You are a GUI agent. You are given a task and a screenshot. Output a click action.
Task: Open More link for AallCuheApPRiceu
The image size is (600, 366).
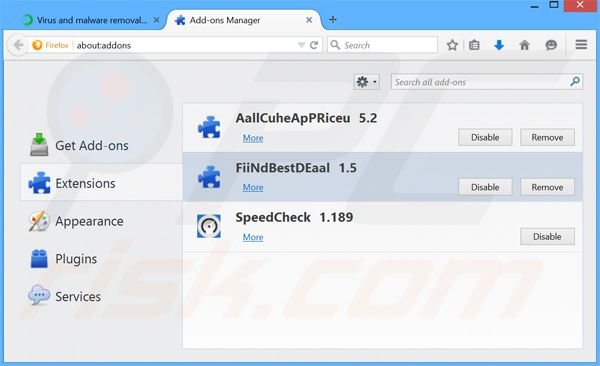click(253, 138)
